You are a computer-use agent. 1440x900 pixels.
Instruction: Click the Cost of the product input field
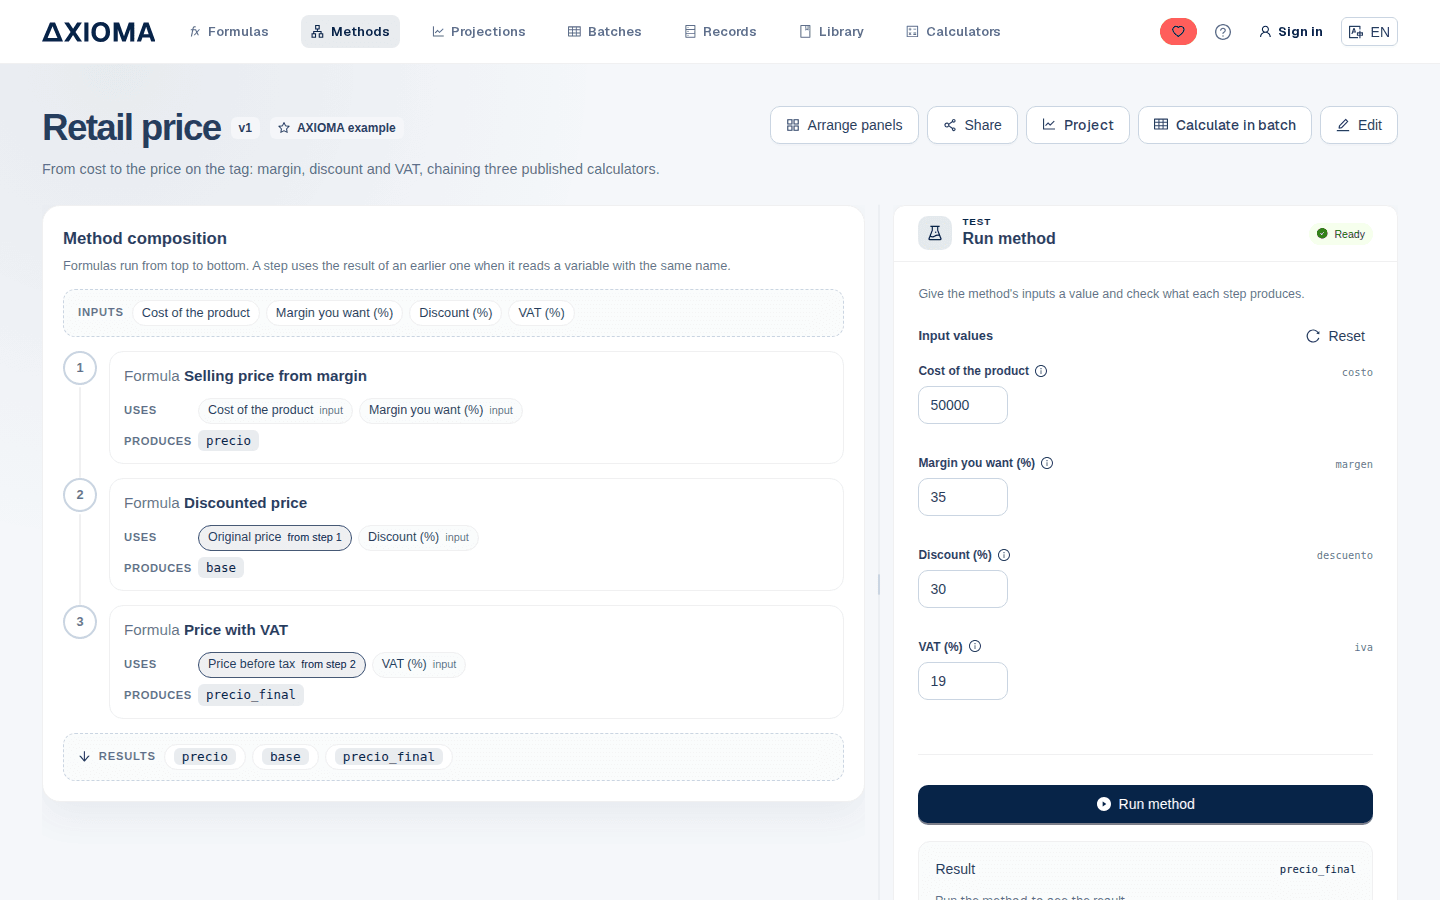963,405
